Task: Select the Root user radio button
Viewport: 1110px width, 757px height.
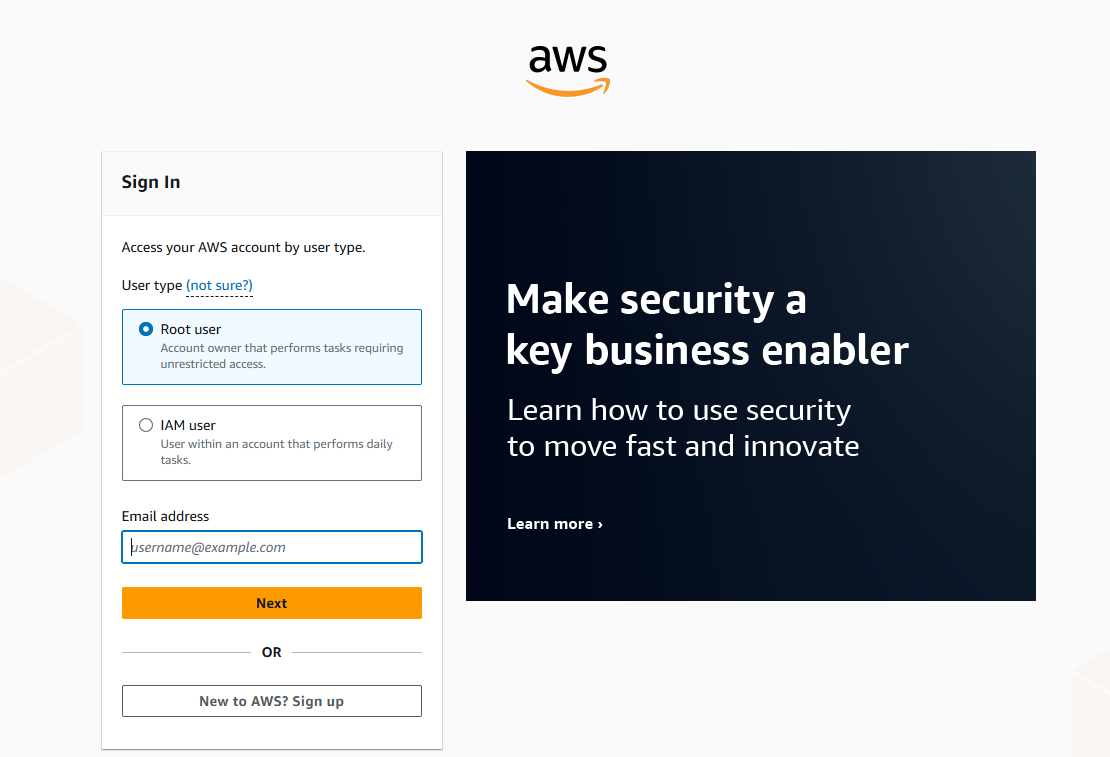Action: (x=146, y=329)
